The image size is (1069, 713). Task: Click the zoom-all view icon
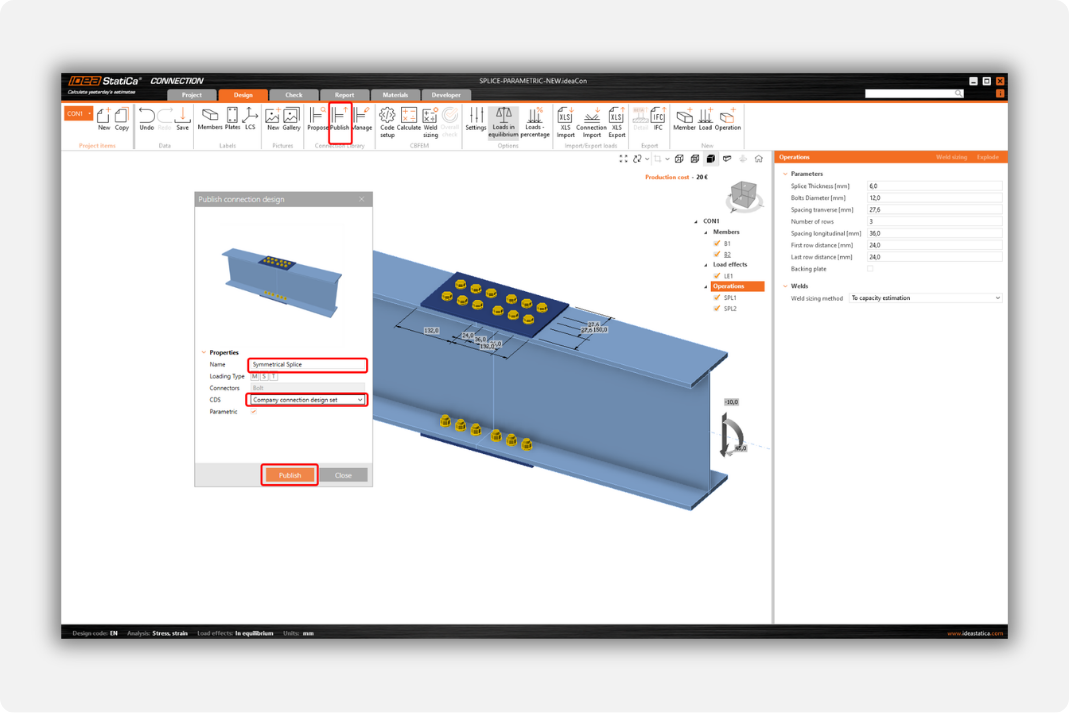click(623, 158)
